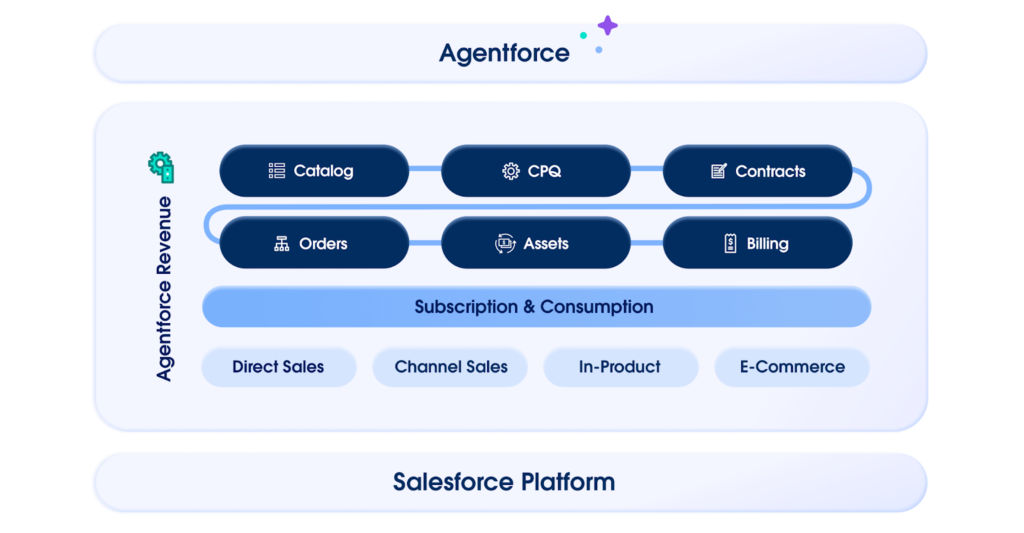Click the purple sparkle star near Agentforce
This screenshot has width=1024, height=533.
607,25
